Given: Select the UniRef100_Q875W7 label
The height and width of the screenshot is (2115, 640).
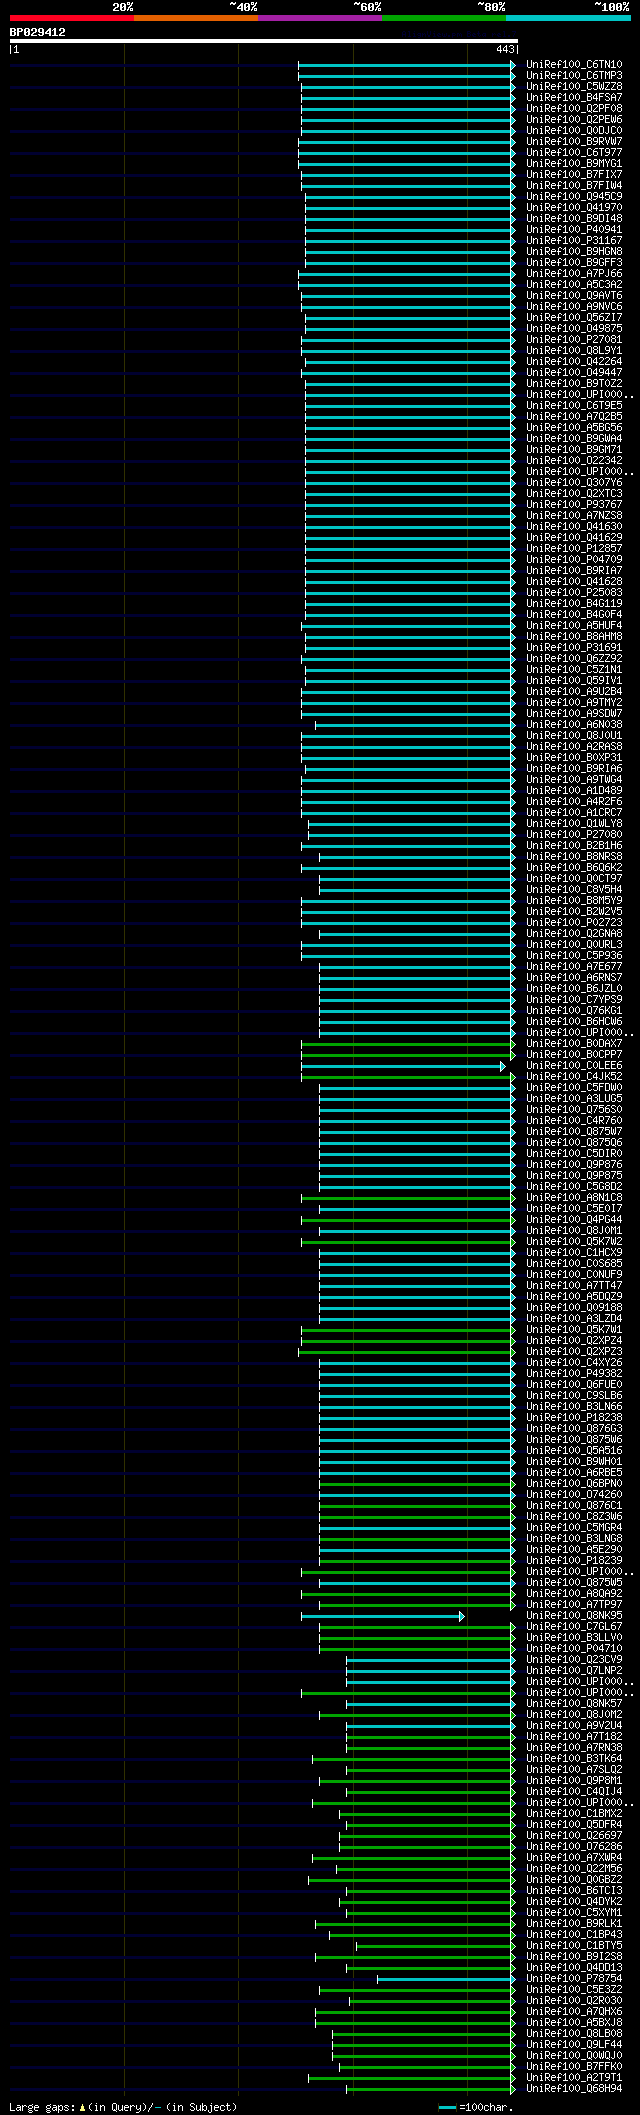Looking at the screenshot, I should click(x=574, y=1132).
